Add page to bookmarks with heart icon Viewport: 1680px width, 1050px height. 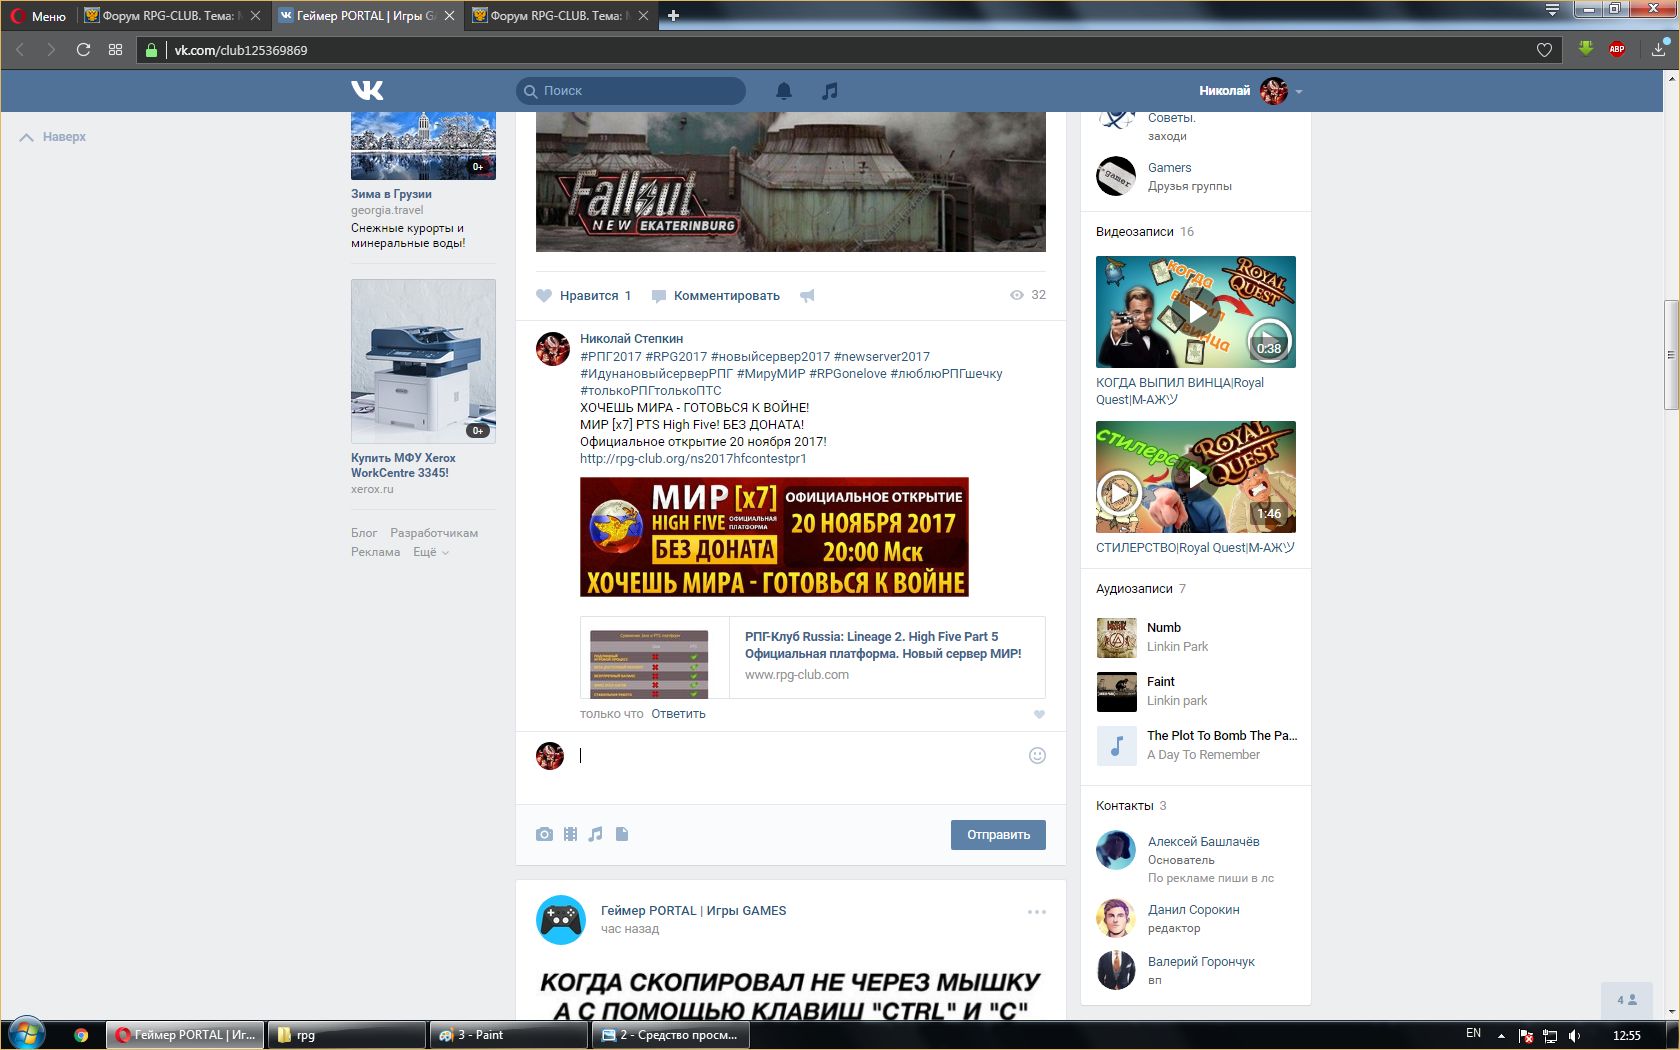click(1544, 50)
